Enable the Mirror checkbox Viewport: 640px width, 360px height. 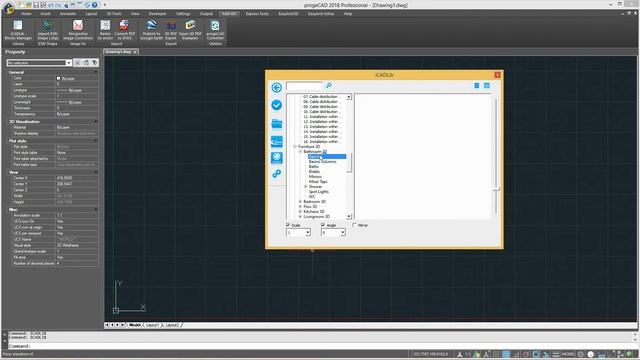coord(354,225)
